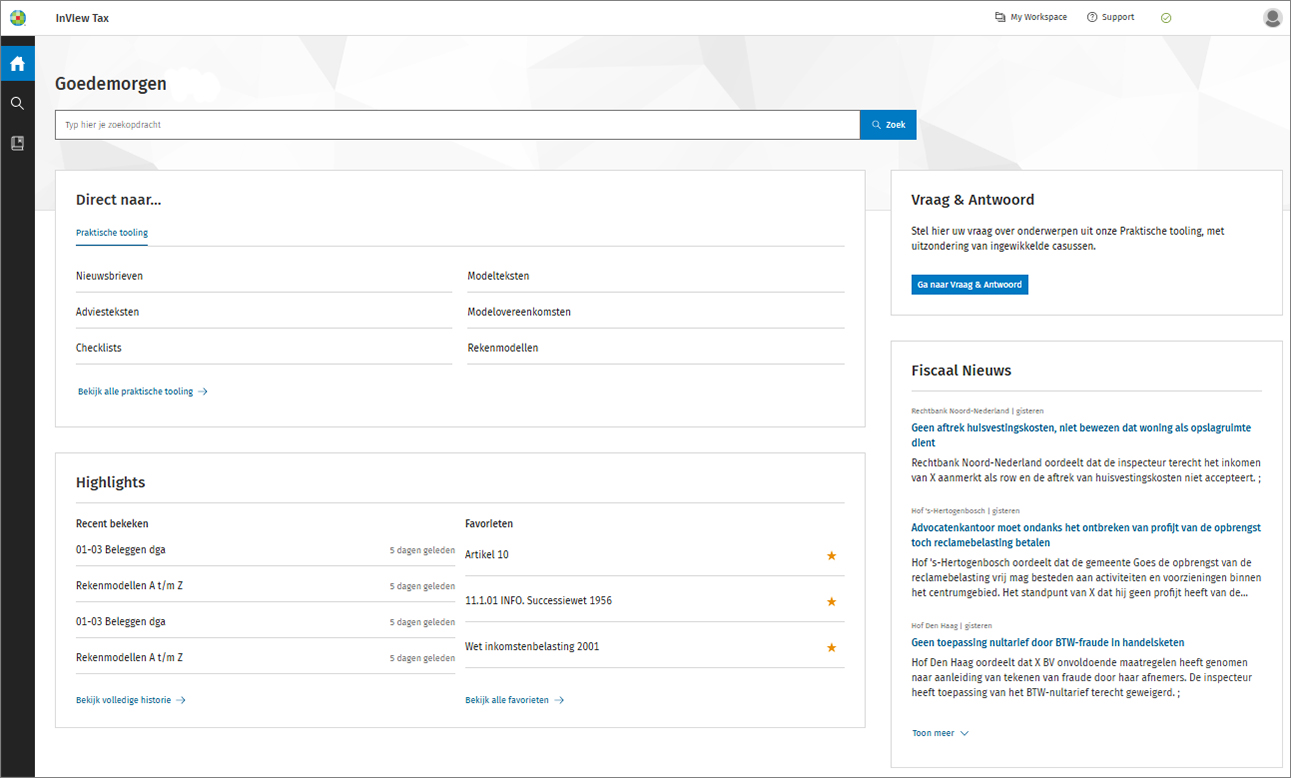Open Bekijk alle praktische tooling link
The image size is (1291, 778).
[x=142, y=392]
